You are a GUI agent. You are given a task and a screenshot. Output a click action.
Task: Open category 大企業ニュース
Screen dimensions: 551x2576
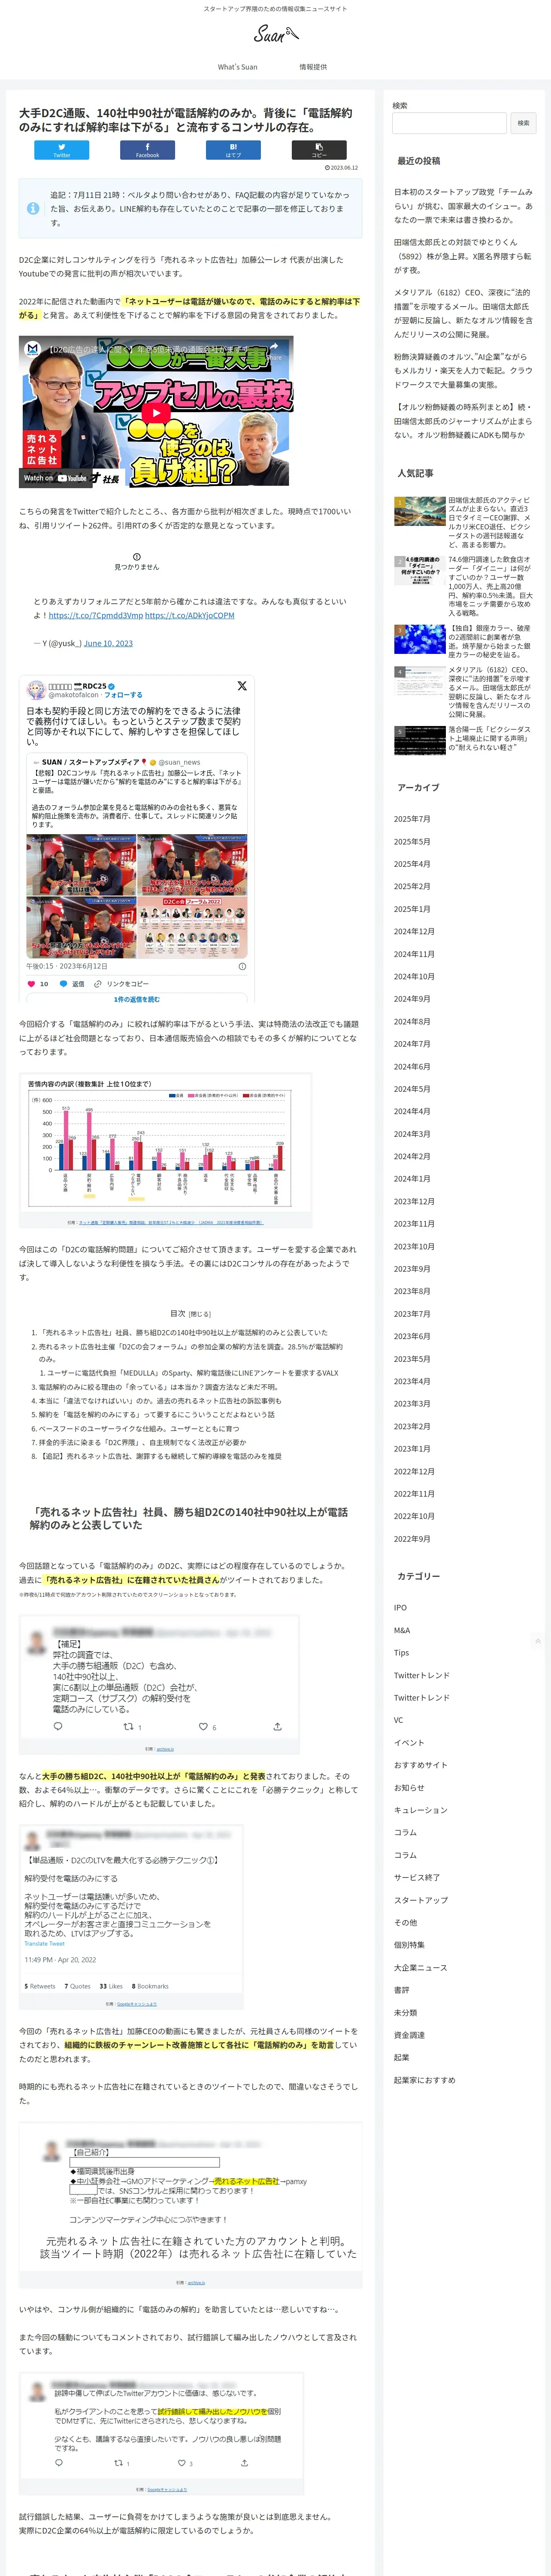point(420,1968)
